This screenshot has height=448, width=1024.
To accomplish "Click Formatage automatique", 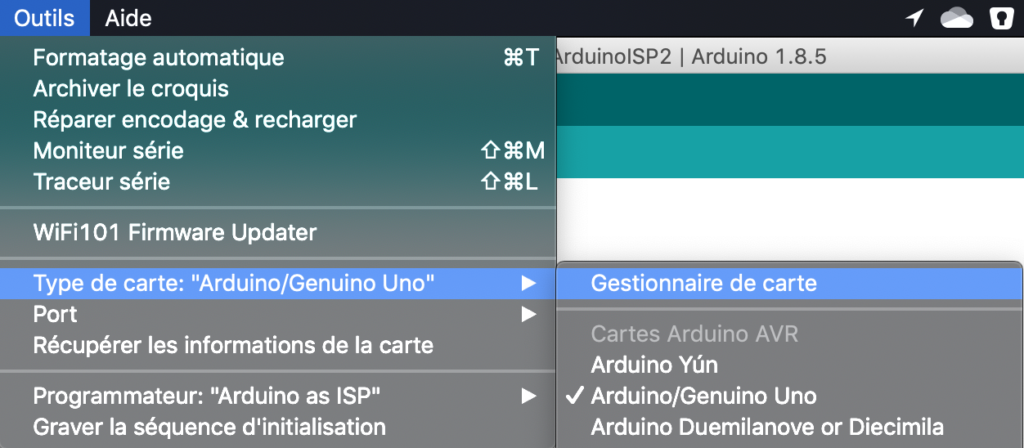I will point(158,58).
